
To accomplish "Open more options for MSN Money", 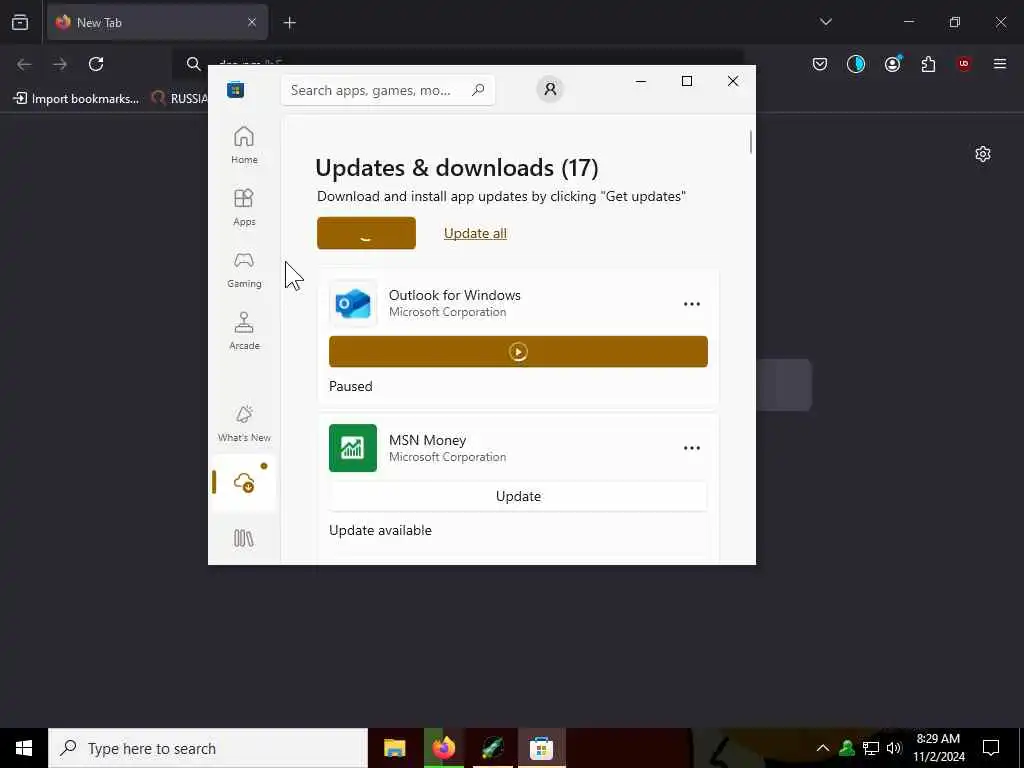I will pyautogui.click(x=692, y=448).
